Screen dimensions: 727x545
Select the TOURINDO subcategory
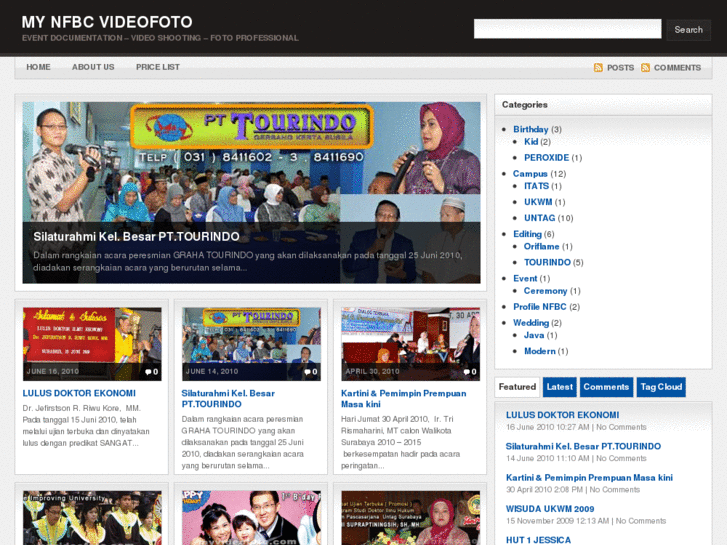548,263
